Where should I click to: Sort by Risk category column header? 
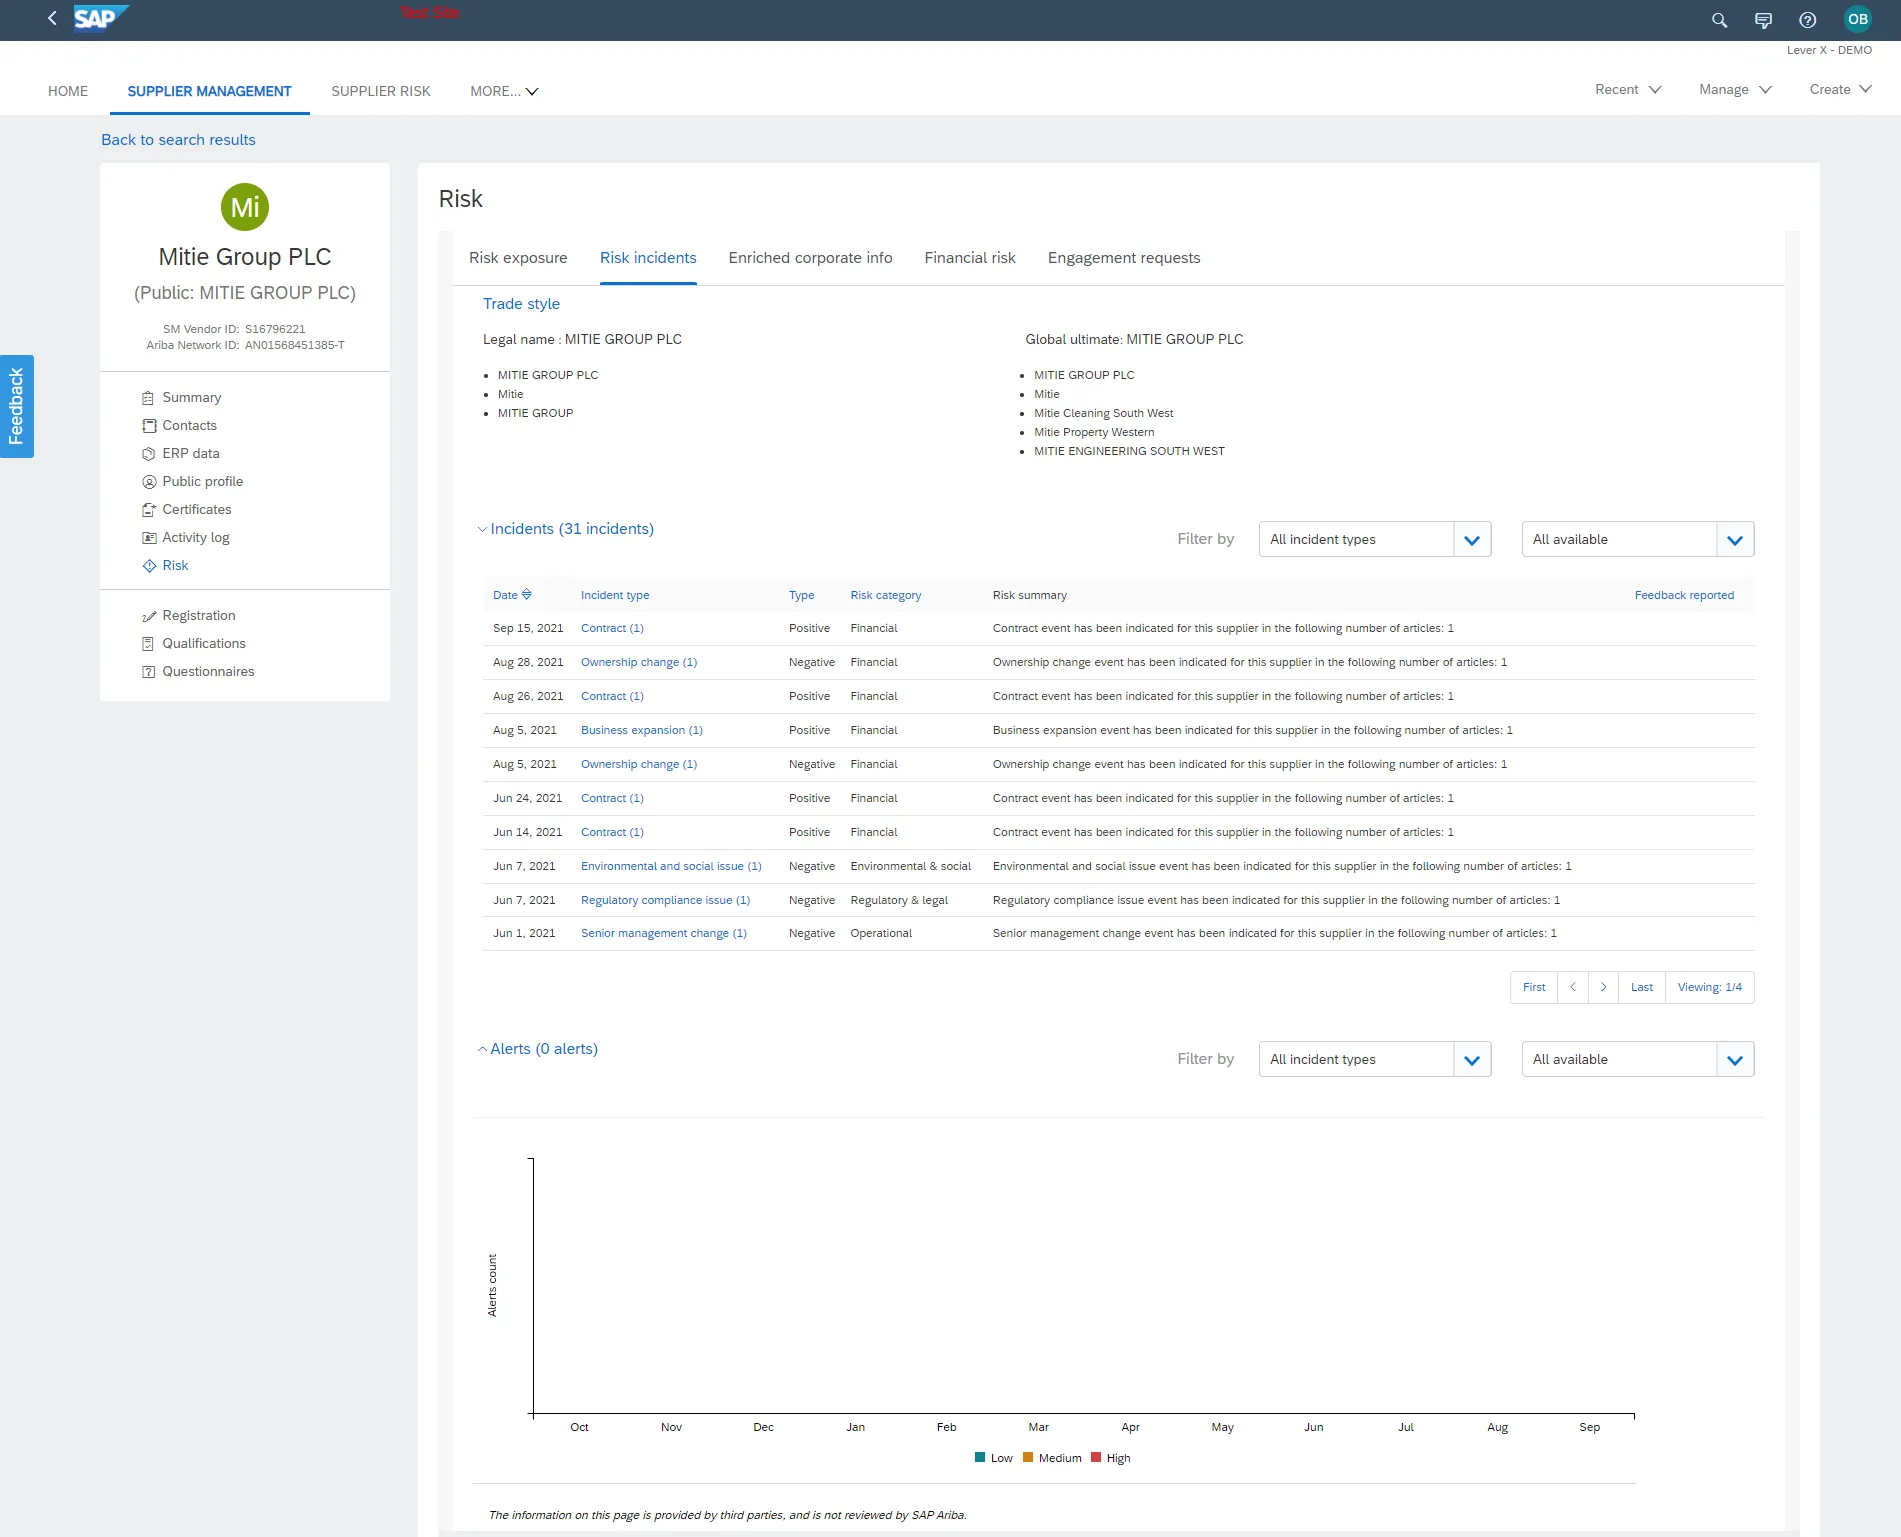(886, 596)
